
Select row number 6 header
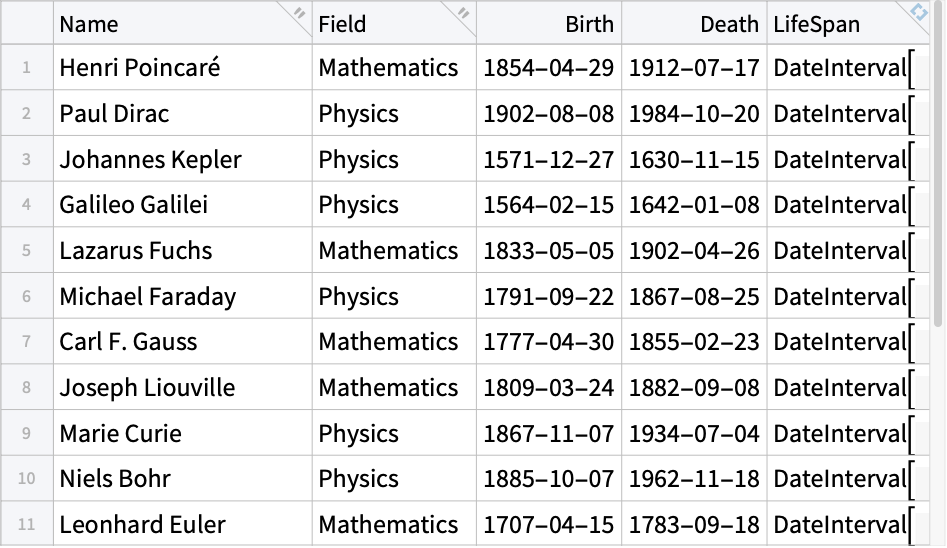point(27,296)
